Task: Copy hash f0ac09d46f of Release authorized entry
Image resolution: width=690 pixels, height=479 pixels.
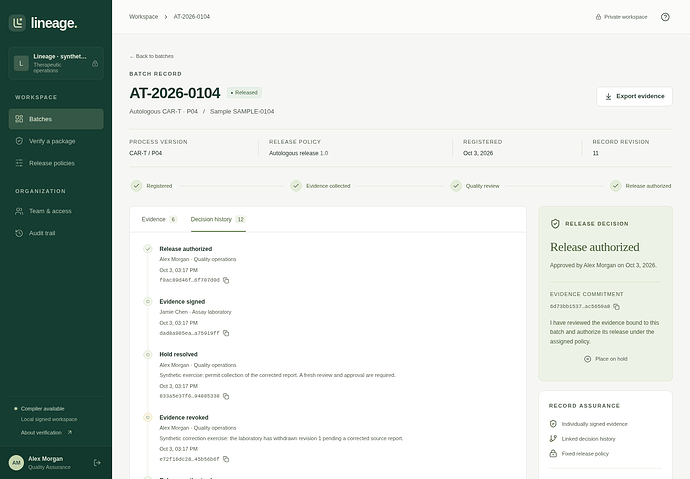Action: coord(226,280)
